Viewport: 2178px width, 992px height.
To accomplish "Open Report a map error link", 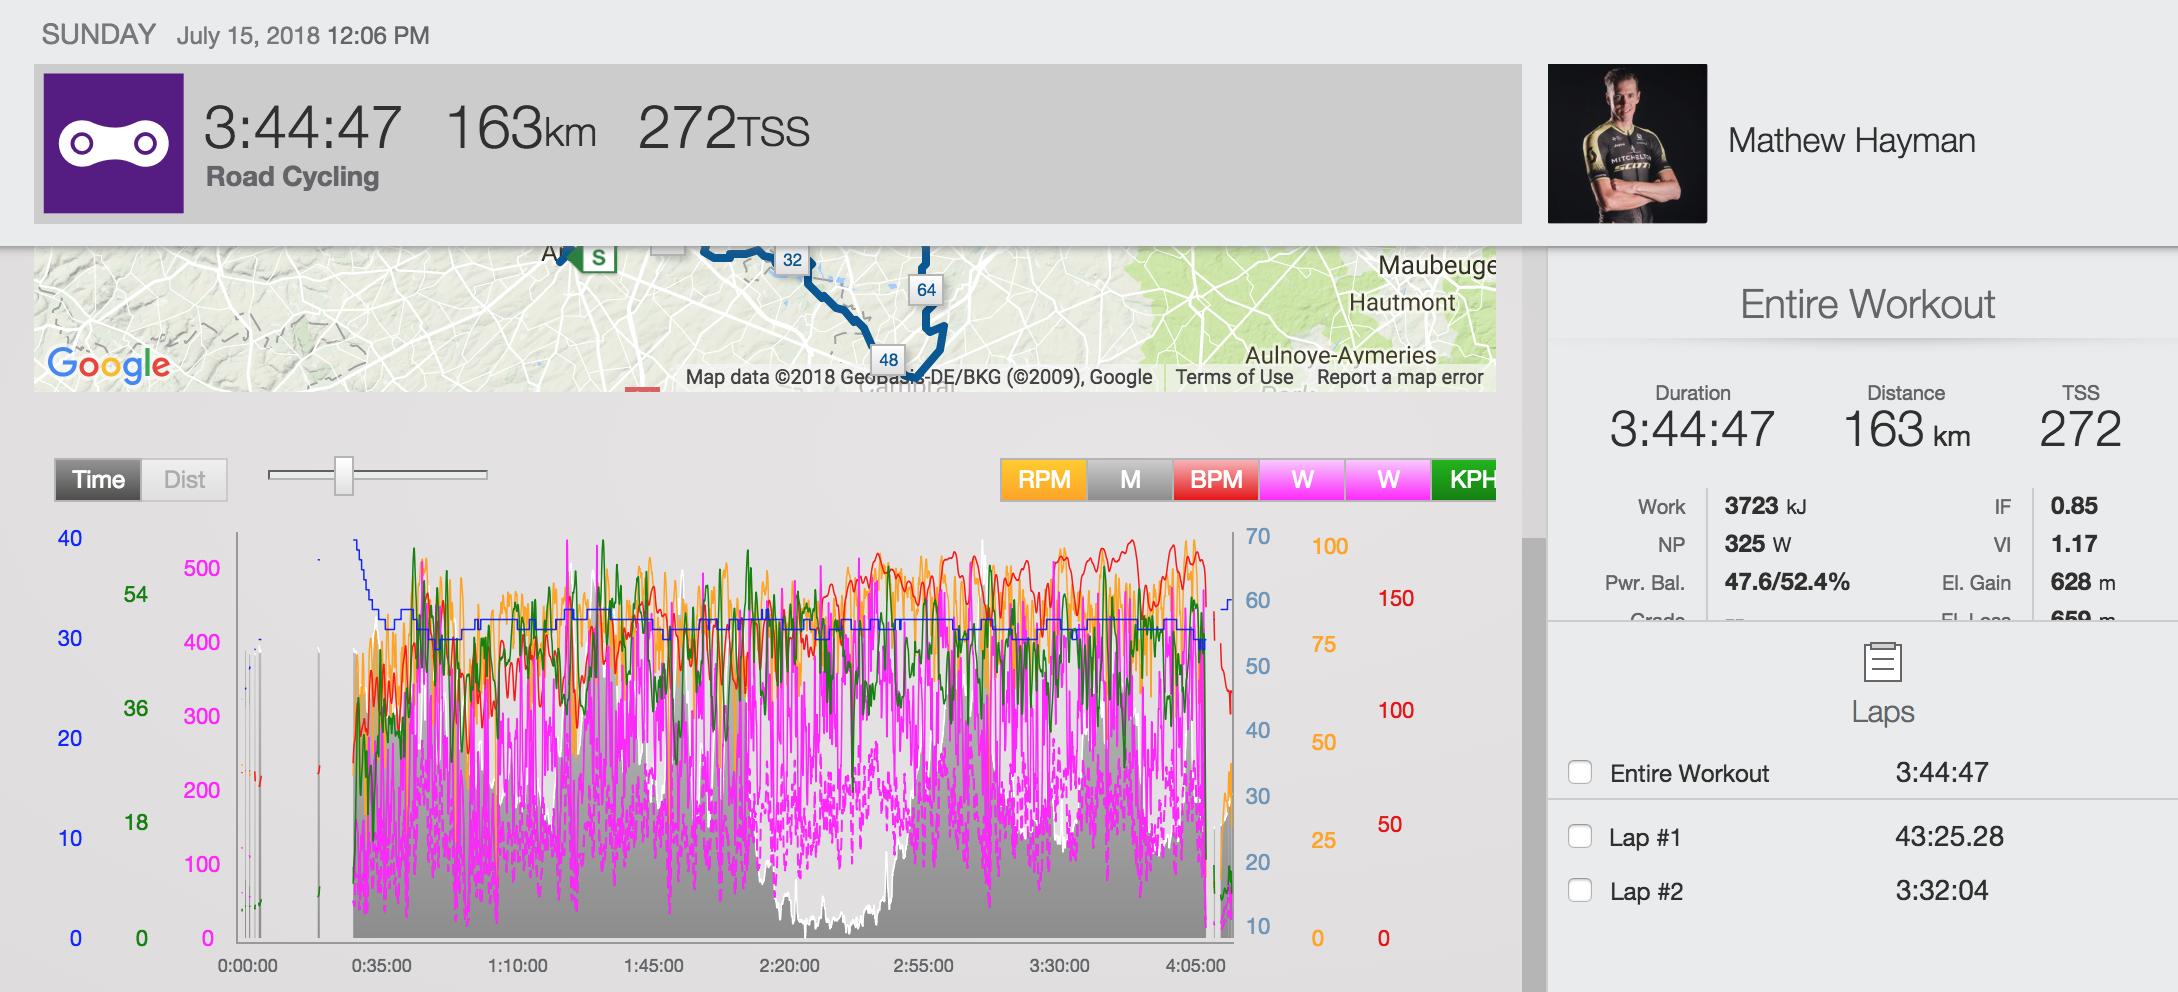I will tap(1400, 377).
